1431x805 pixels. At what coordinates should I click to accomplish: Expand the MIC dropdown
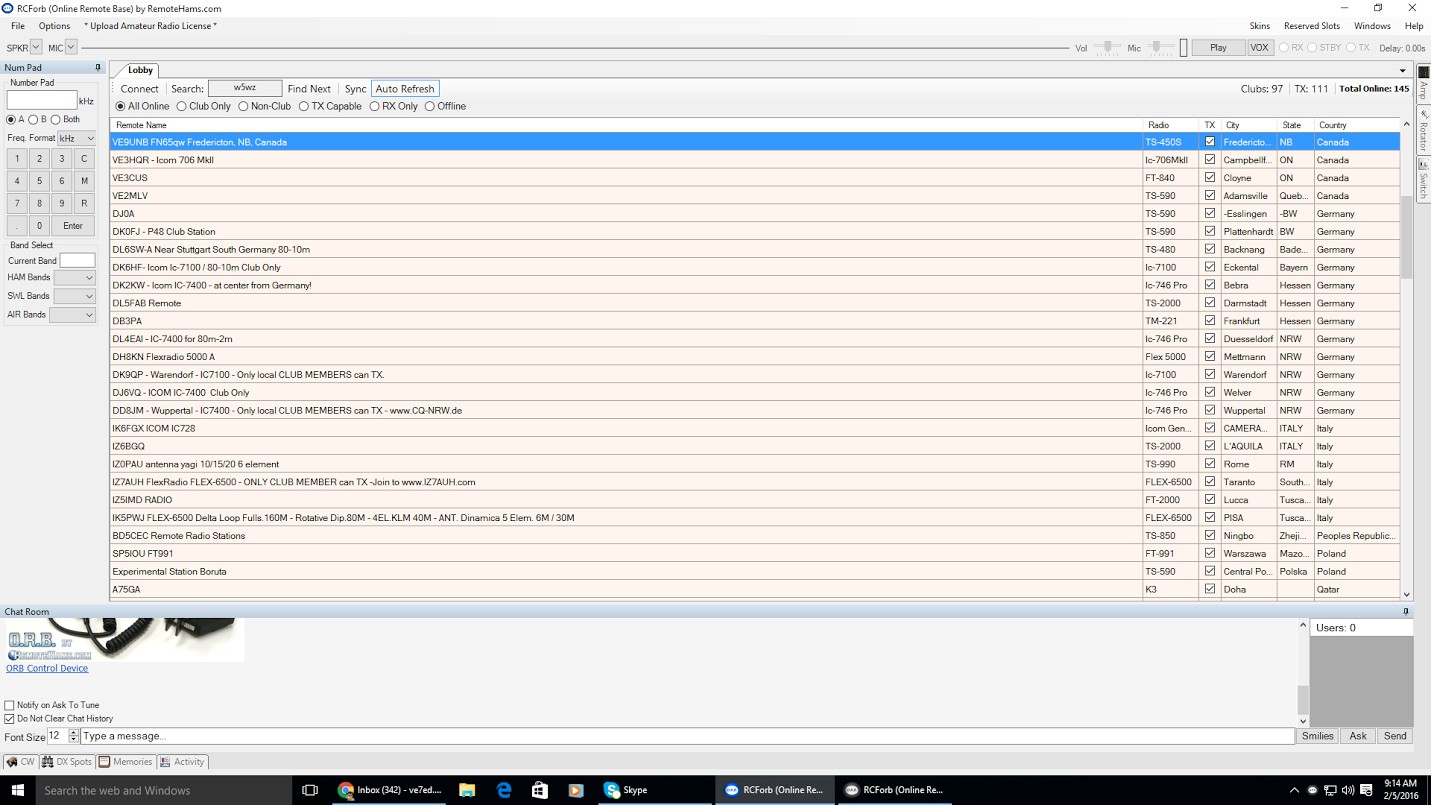tap(71, 47)
